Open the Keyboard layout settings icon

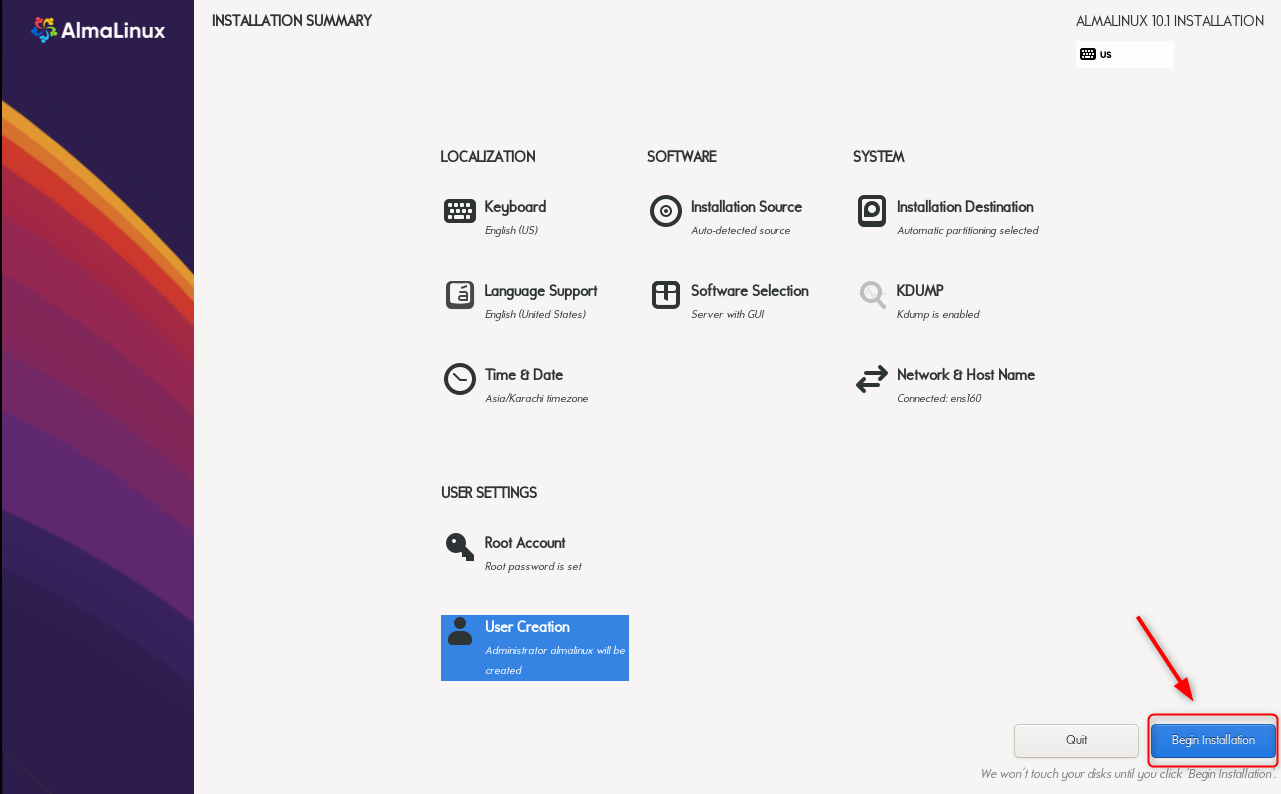click(x=459, y=211)
